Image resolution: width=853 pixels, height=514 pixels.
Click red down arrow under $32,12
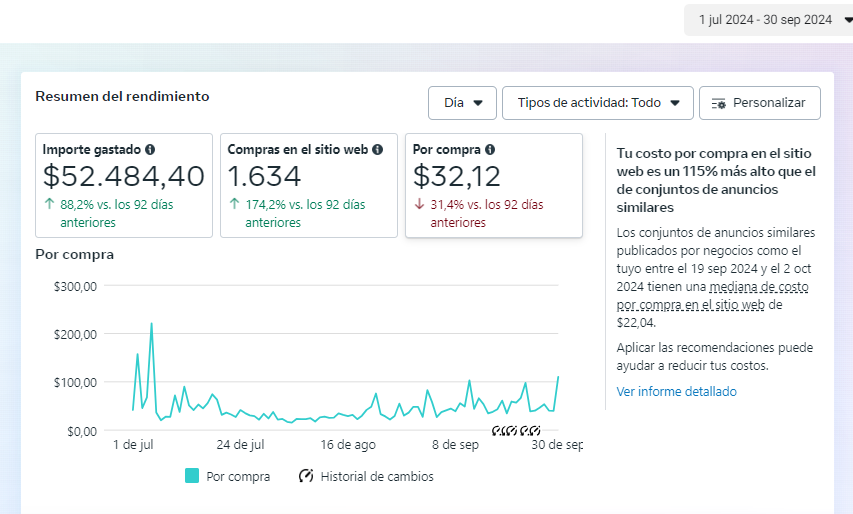(419, 204)
